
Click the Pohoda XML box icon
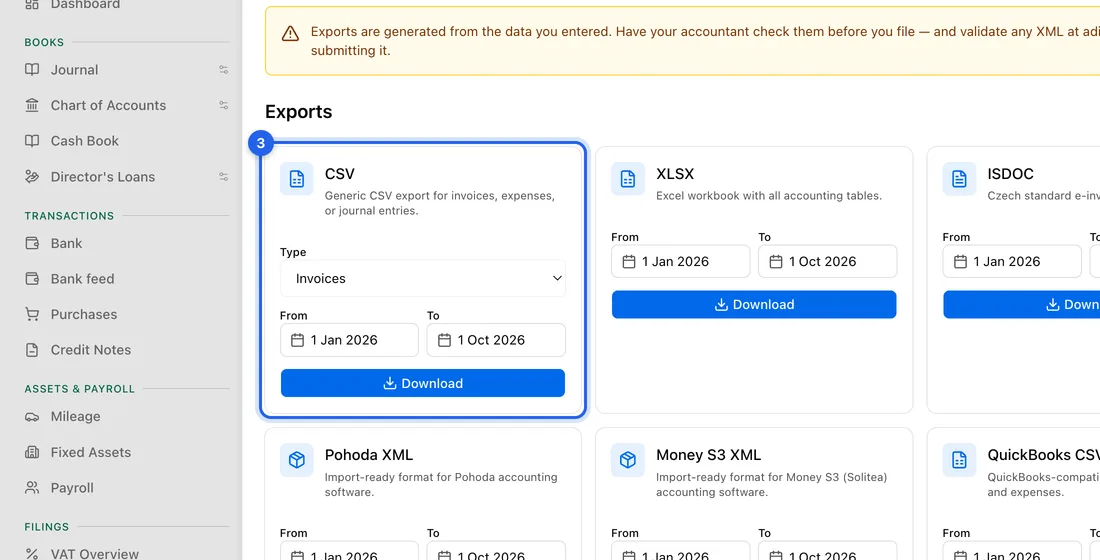tap(297, 460)
